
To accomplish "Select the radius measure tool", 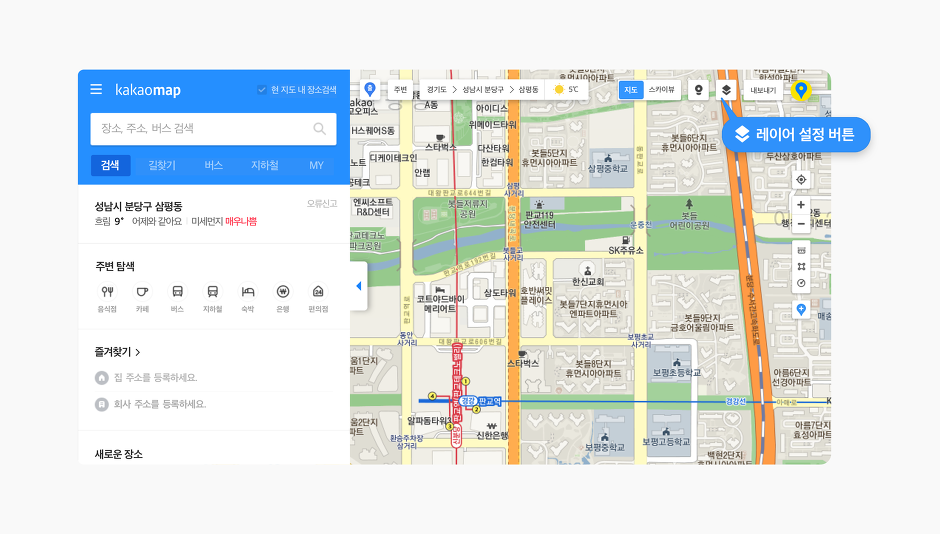I will (x=801, y=283).
